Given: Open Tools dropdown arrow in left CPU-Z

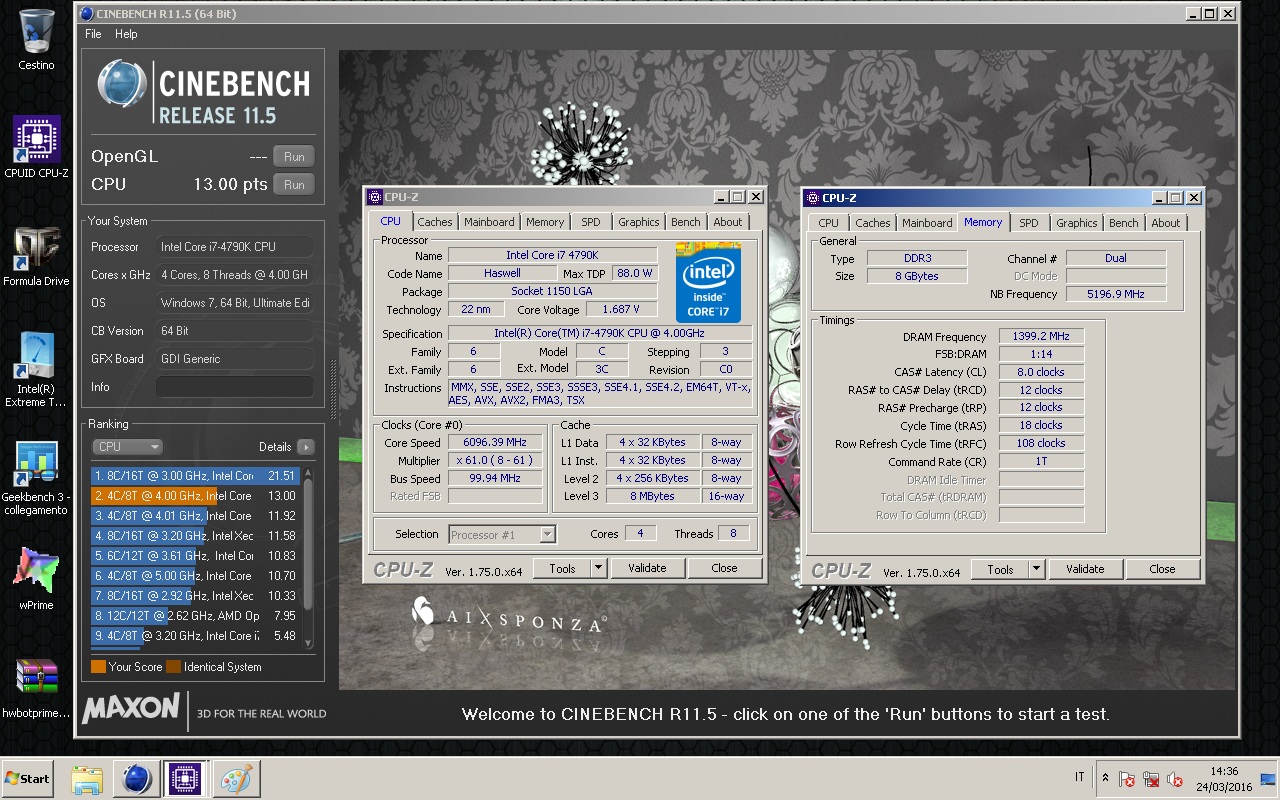Looking at the screenshot, I should 599,568.
